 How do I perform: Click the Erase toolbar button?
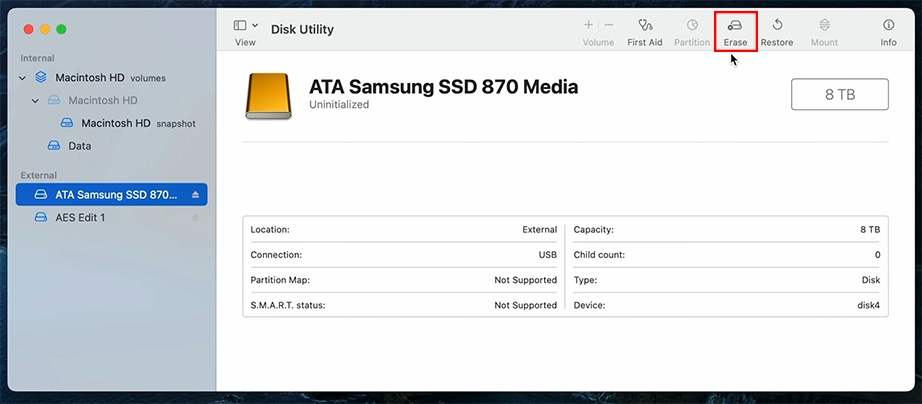tap(735, 32)
